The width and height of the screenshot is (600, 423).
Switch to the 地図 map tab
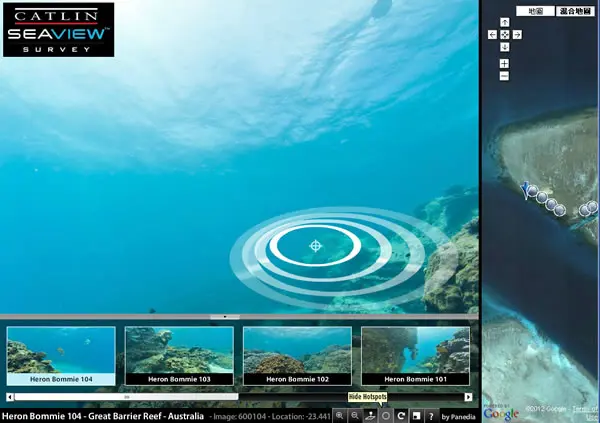click(x=535, y=11)
